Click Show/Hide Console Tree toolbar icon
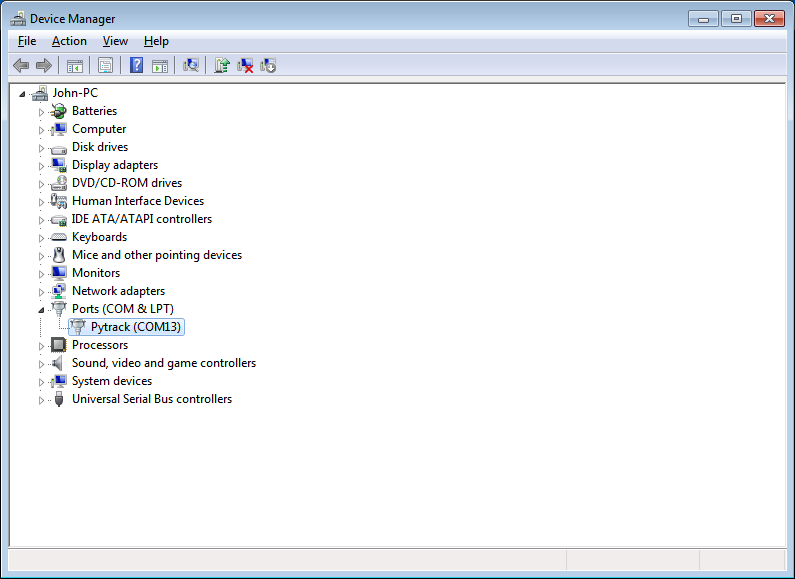This screenshot has width=795, height=579. tap(74, 65)
